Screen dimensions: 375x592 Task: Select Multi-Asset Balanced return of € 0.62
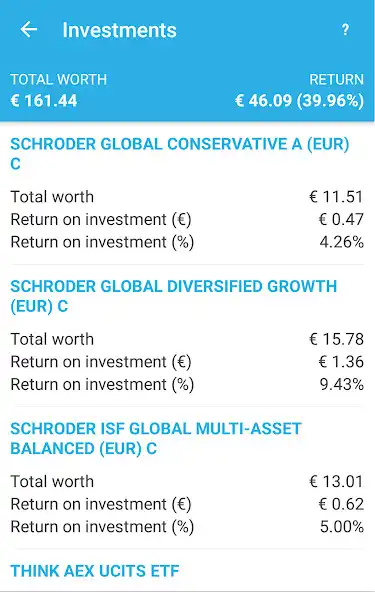coord(187,504)
